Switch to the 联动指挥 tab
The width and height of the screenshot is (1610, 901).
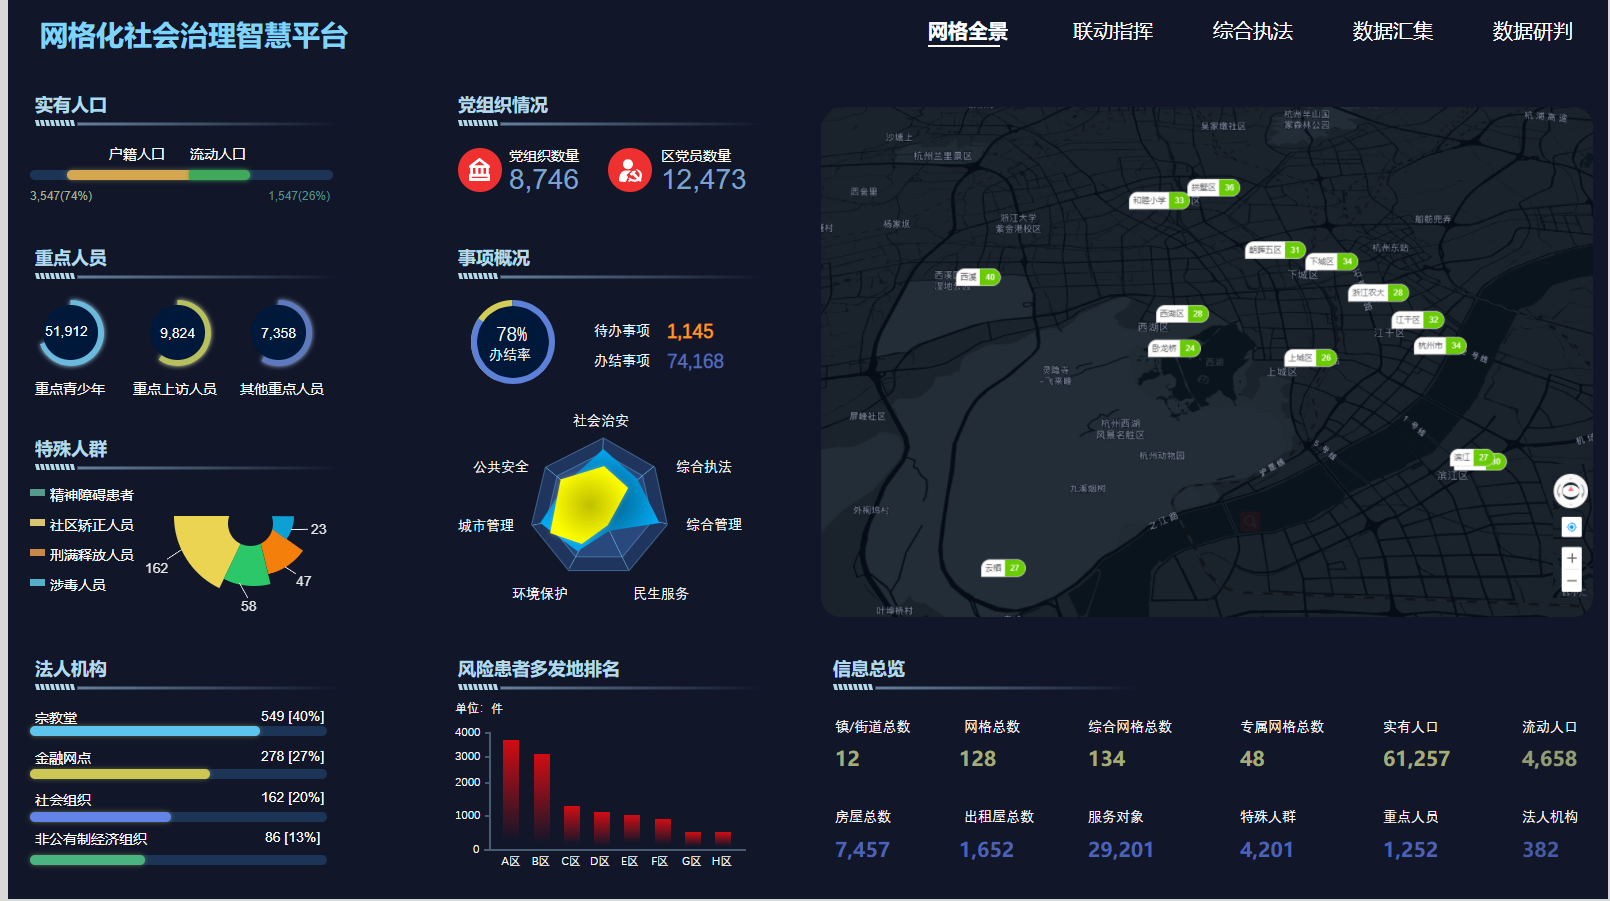tap(1112, 32)
